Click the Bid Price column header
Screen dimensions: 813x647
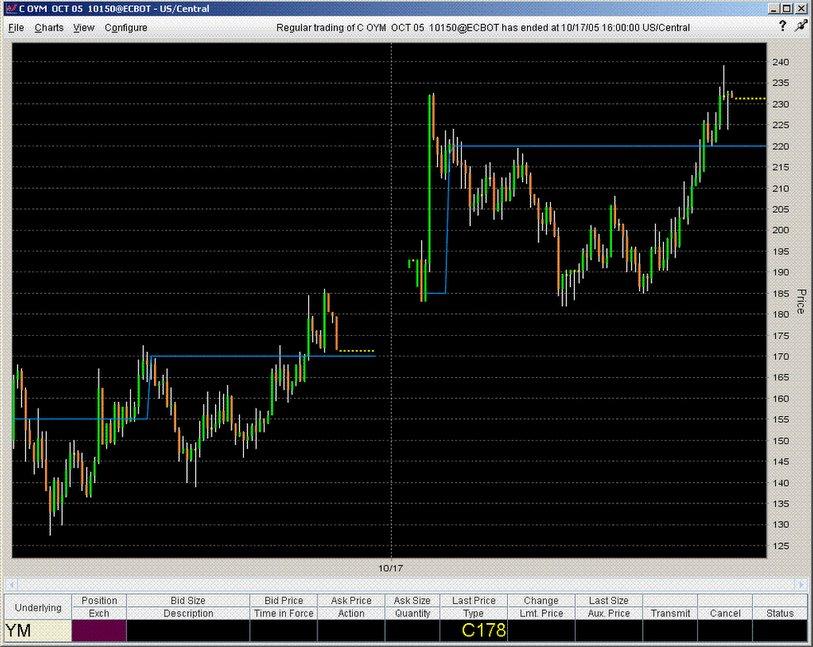pyautogui.click(x=284, y=600)
